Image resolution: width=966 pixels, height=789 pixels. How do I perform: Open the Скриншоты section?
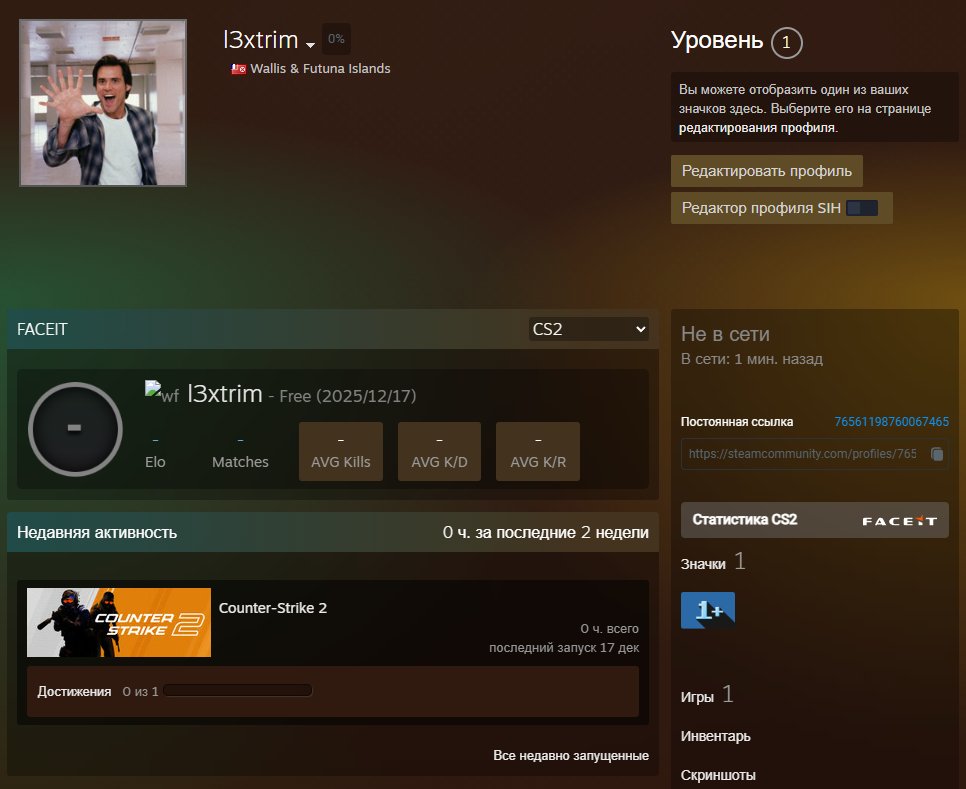718,775
